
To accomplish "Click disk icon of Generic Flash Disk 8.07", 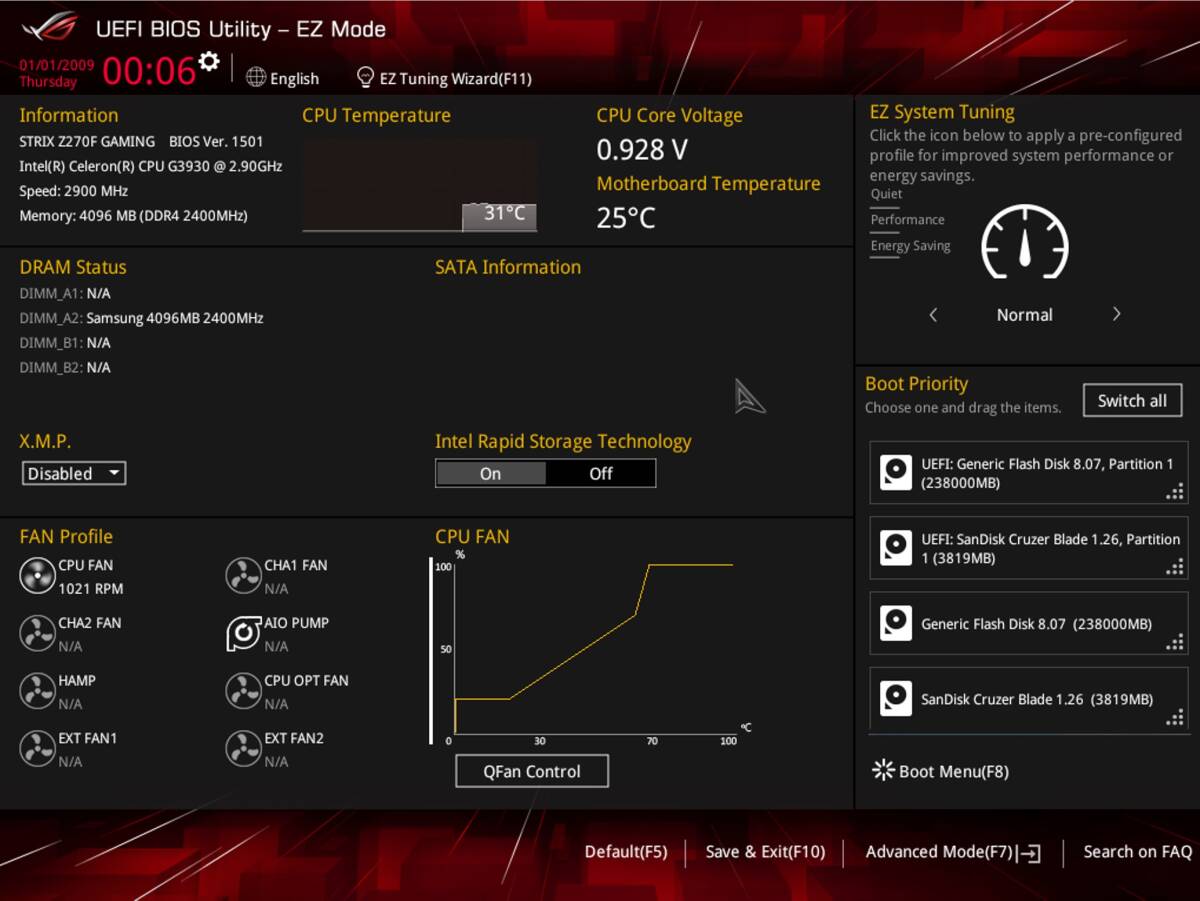I will pos(896,623).
